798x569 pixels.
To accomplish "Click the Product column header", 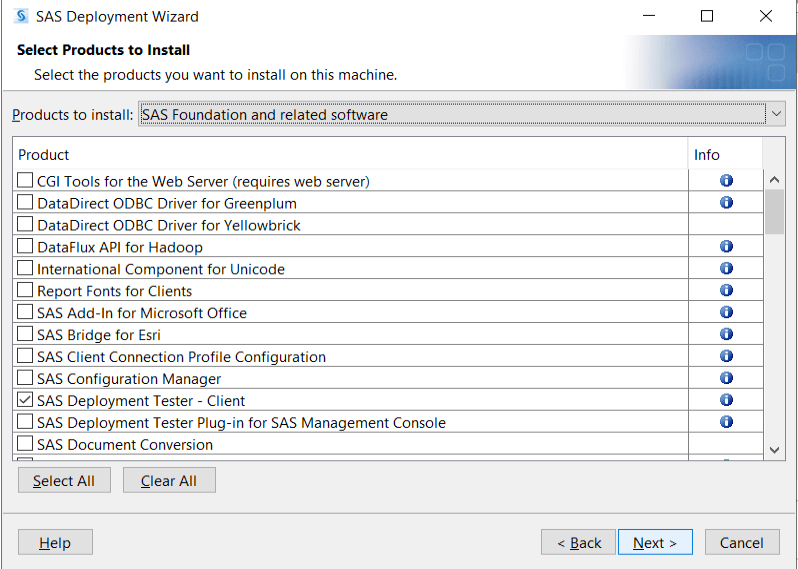I will pyautogui.click(x=350, y=154).
